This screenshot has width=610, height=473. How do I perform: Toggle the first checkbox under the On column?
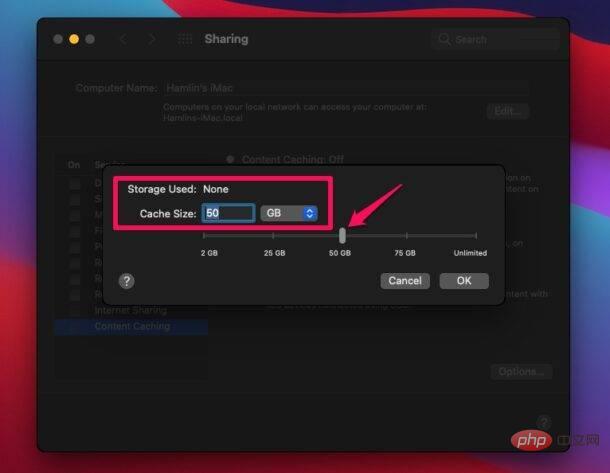click(x=74, y=185)
